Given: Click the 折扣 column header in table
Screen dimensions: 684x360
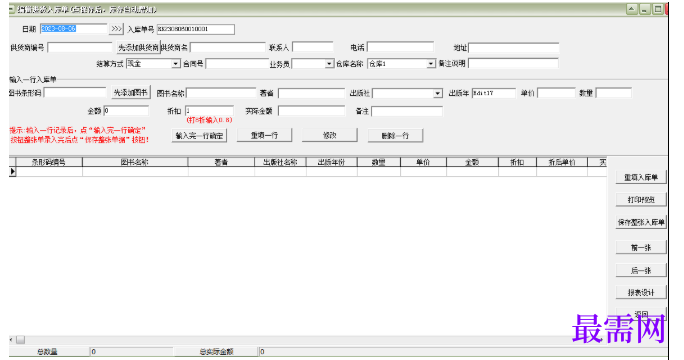Looking at the screenshot, I should tap(517, 162).
